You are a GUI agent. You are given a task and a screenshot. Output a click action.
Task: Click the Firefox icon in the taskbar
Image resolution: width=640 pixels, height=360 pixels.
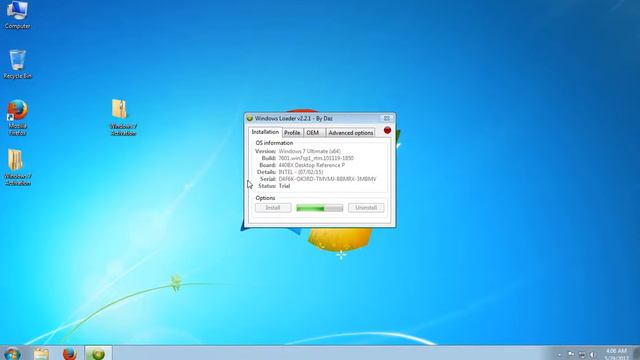pos(70,354)
